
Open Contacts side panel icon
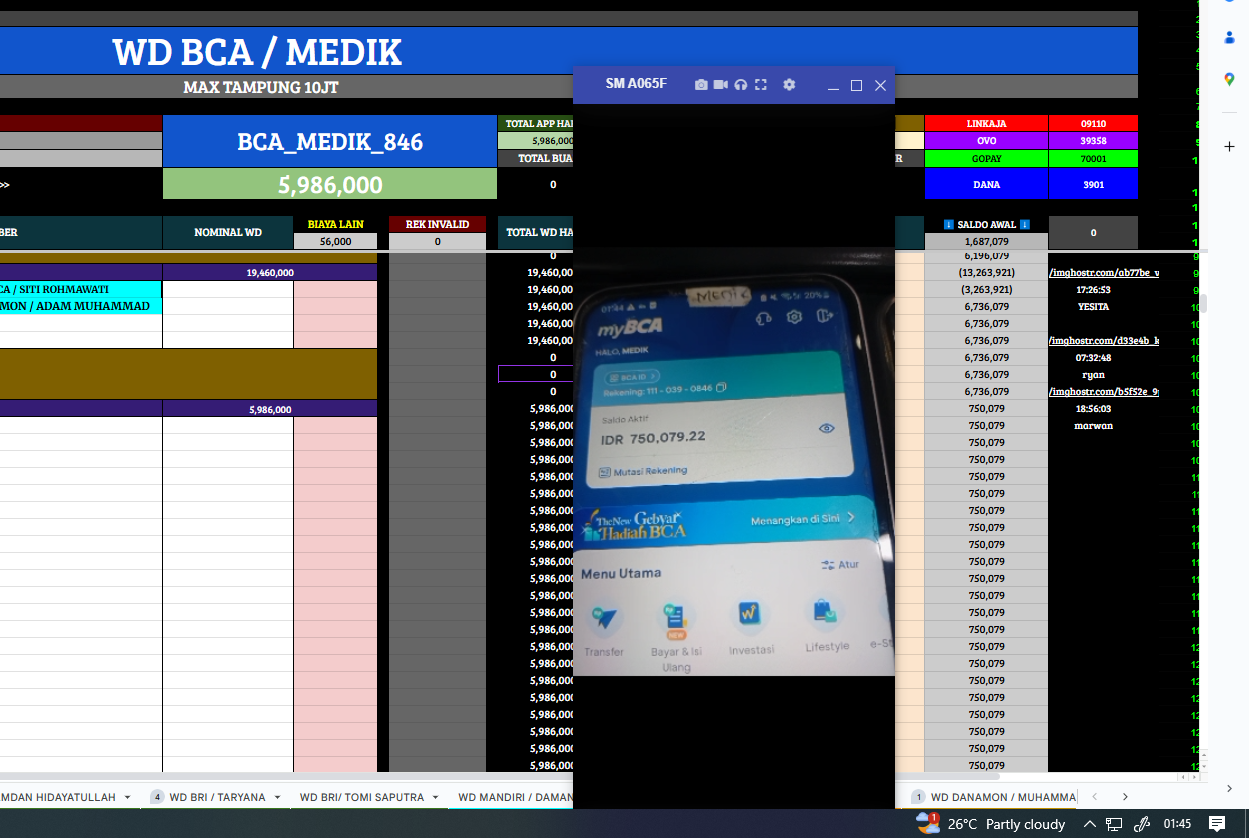coord(1229,37)
